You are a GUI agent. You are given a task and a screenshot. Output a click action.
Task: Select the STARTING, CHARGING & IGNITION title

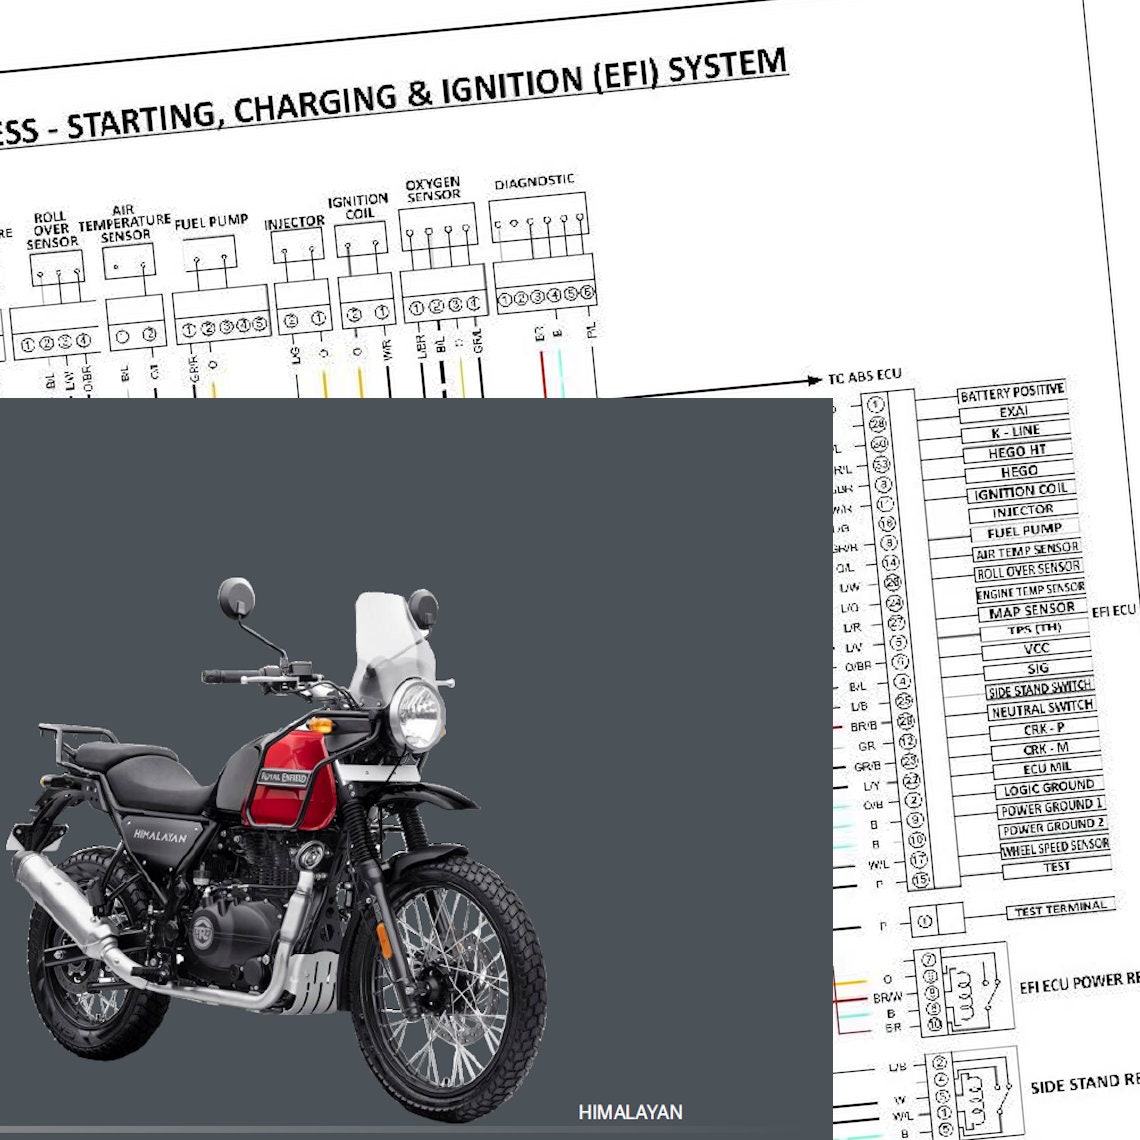(400, 90)
